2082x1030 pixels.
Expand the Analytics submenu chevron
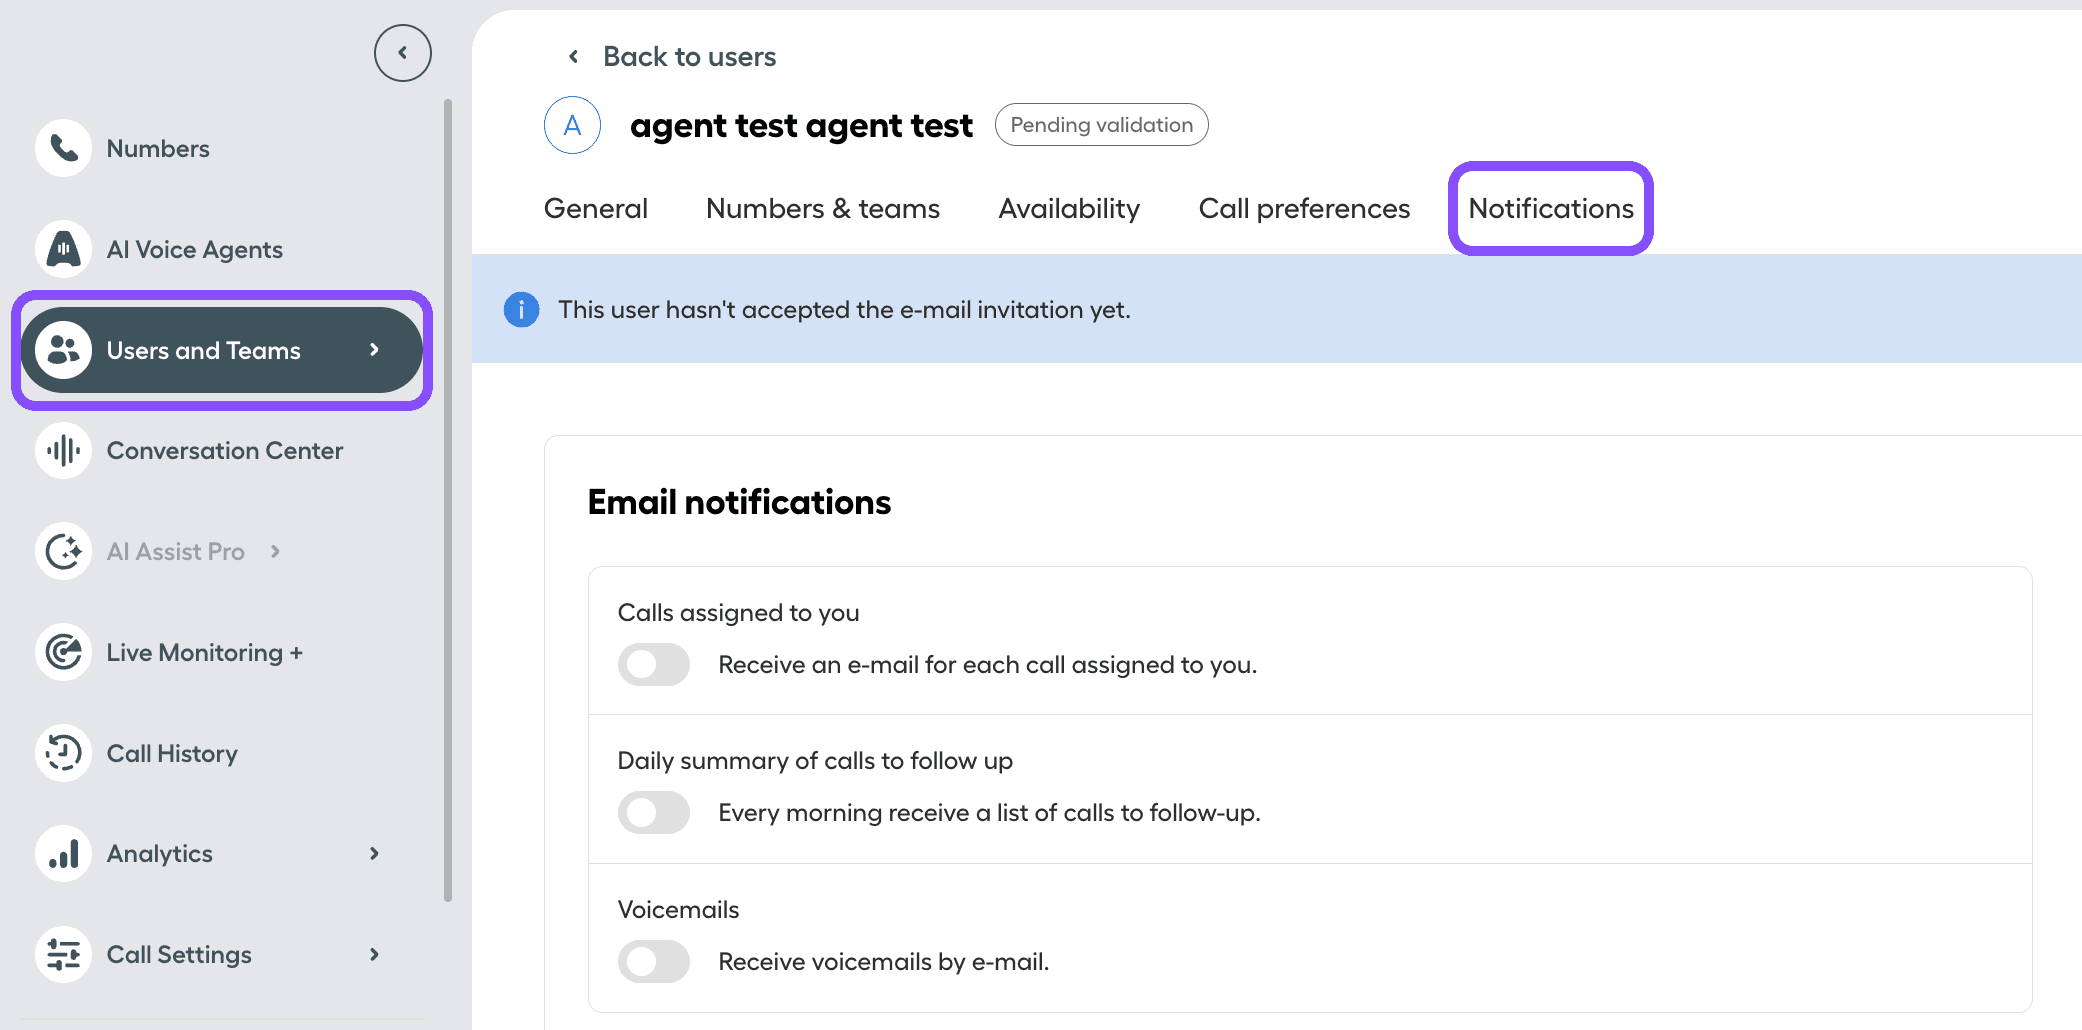point(374,853)
